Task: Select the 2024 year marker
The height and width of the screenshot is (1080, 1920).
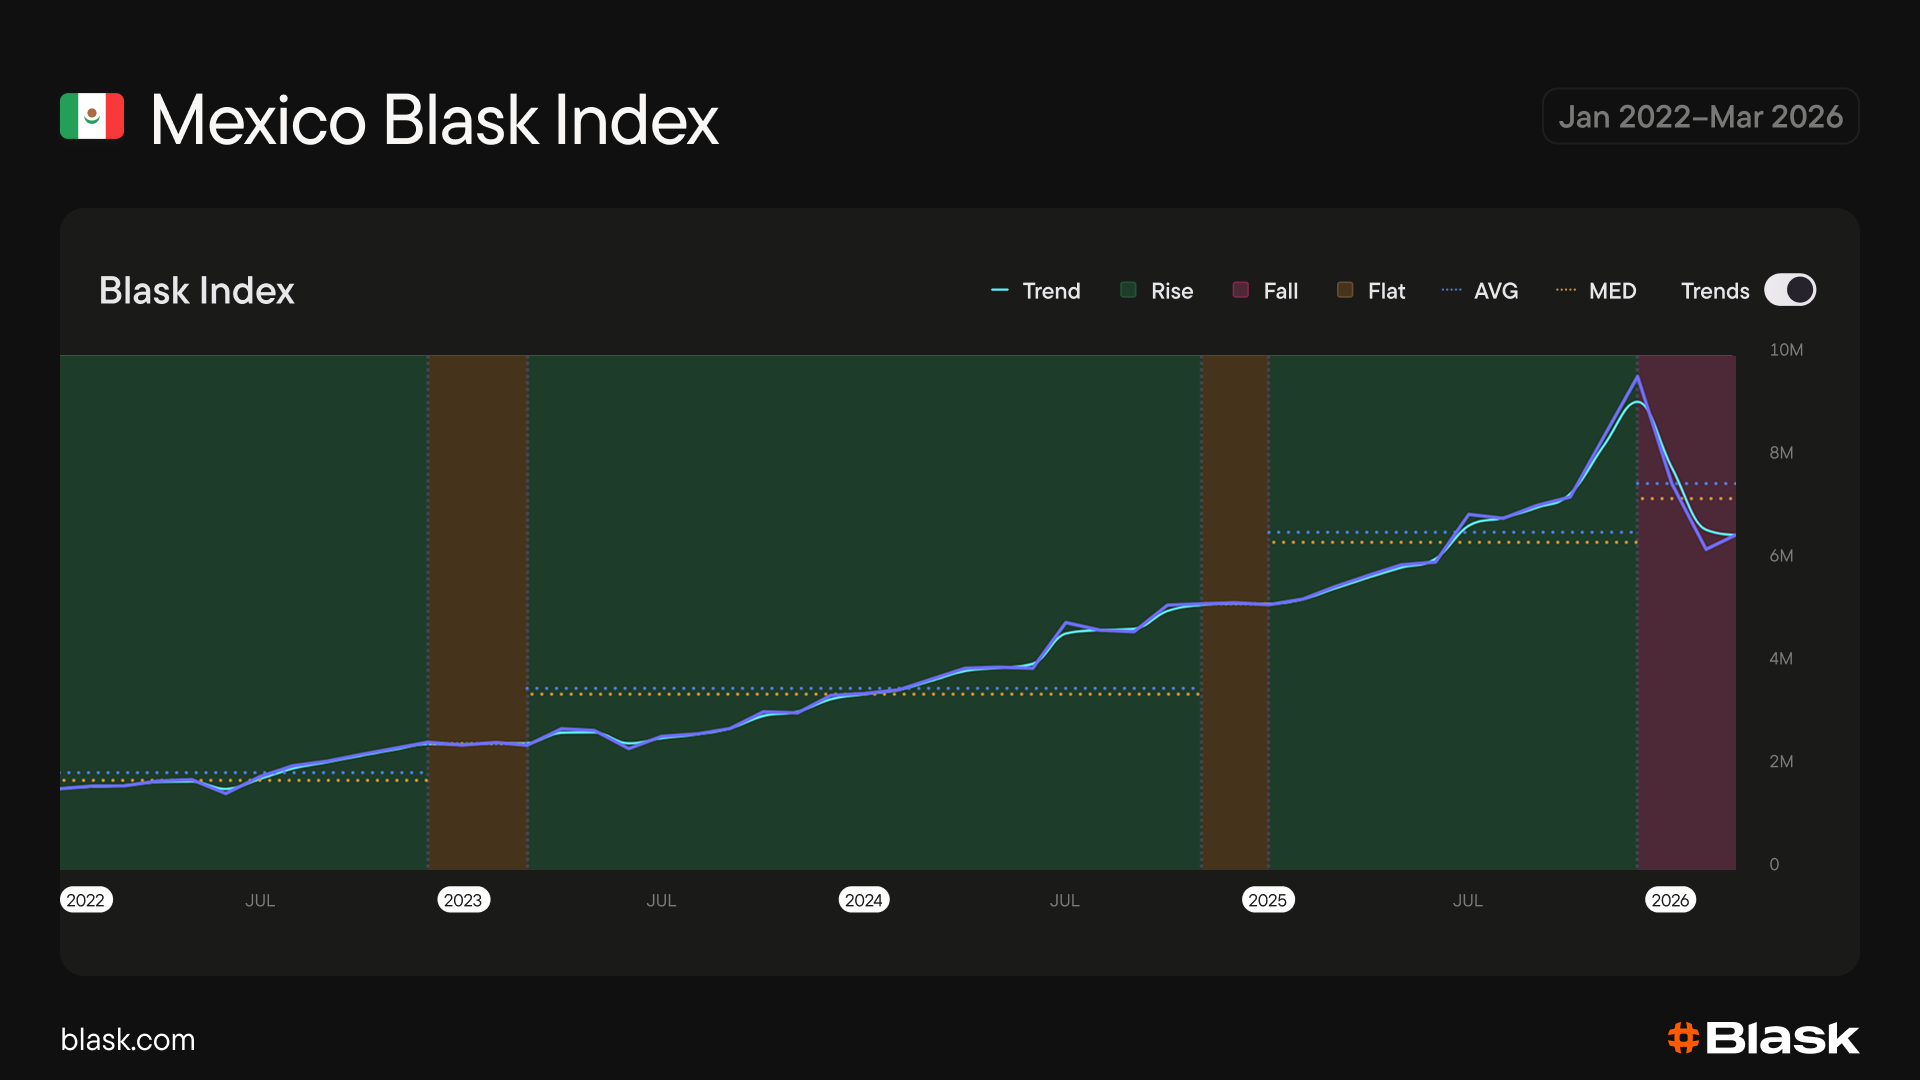Action: coord(864,900)
